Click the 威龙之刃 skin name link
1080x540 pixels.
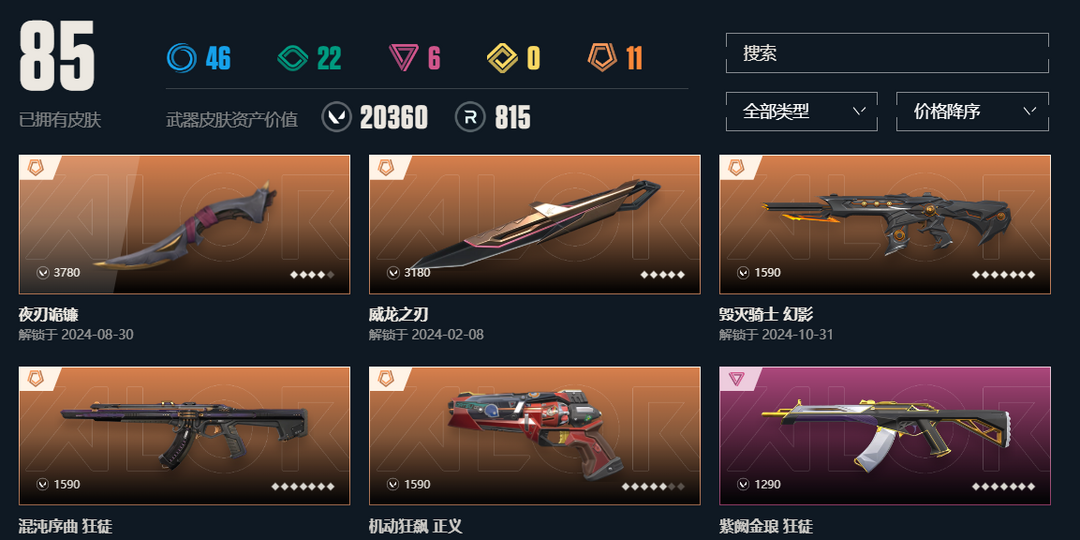[399, 315]
